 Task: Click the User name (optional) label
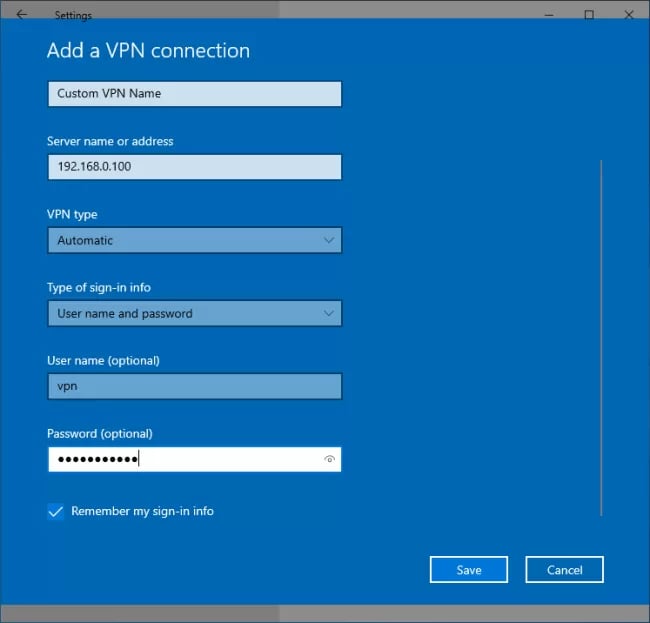[x=103, y=361]
